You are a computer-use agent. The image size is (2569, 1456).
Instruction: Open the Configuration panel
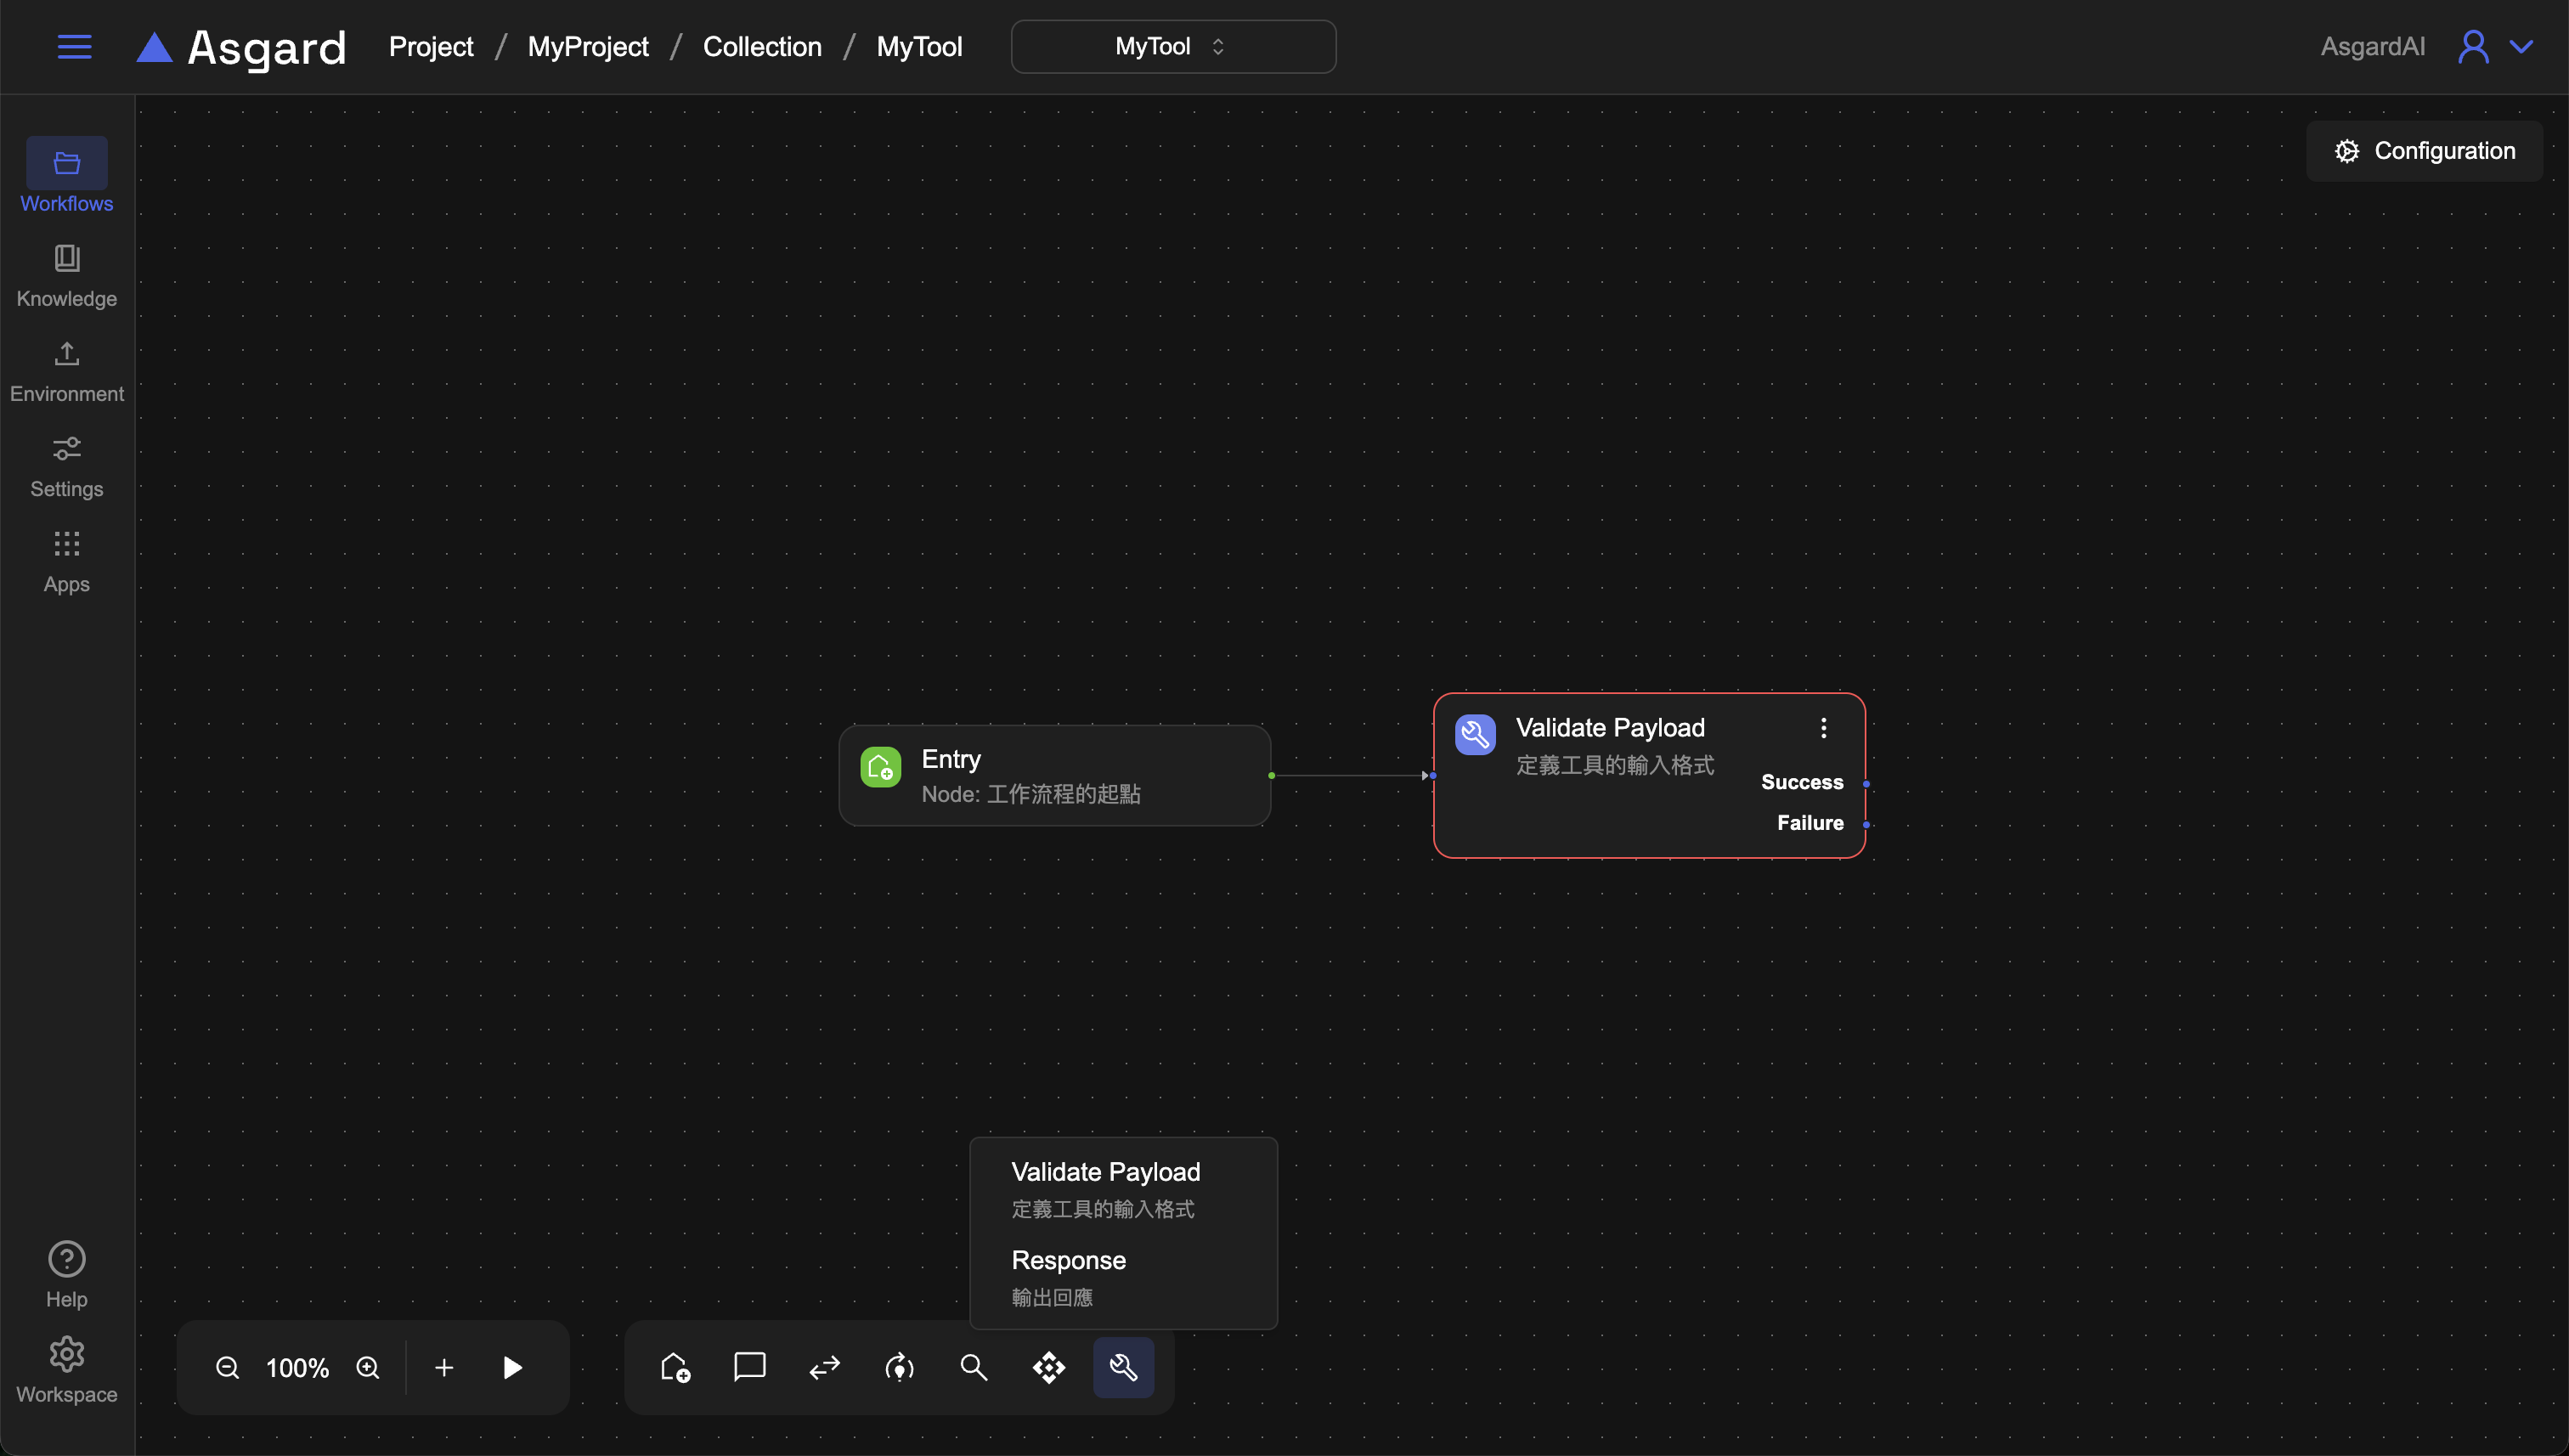2424,151
